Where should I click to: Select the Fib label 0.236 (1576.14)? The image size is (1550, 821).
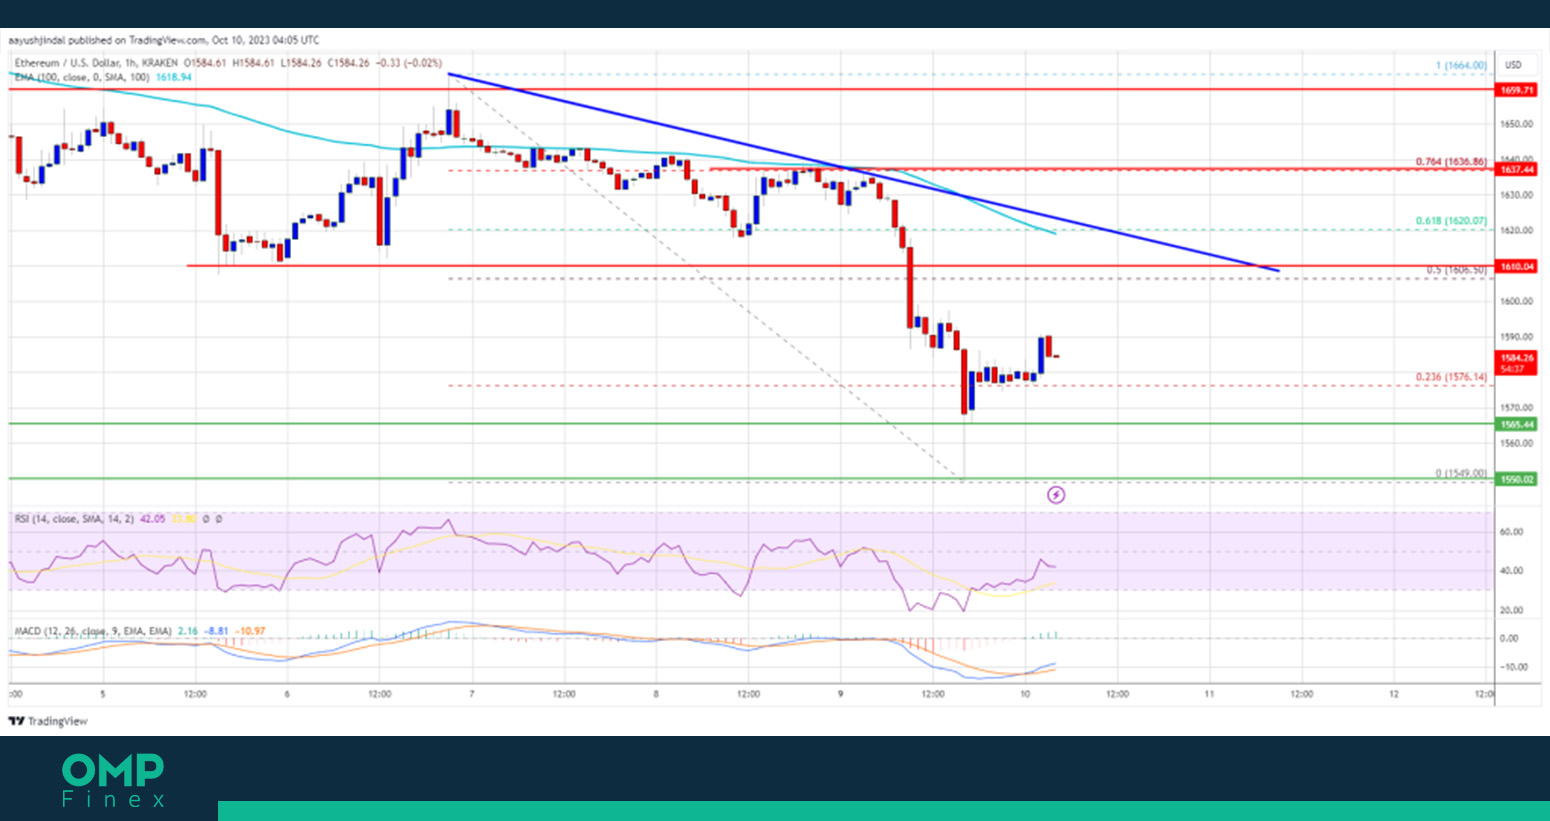pos(1451,377)
